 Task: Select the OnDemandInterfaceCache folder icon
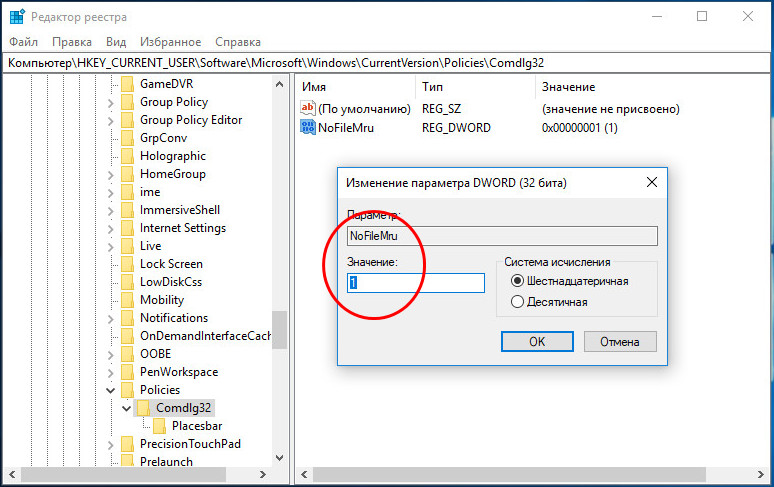[127, 336]
